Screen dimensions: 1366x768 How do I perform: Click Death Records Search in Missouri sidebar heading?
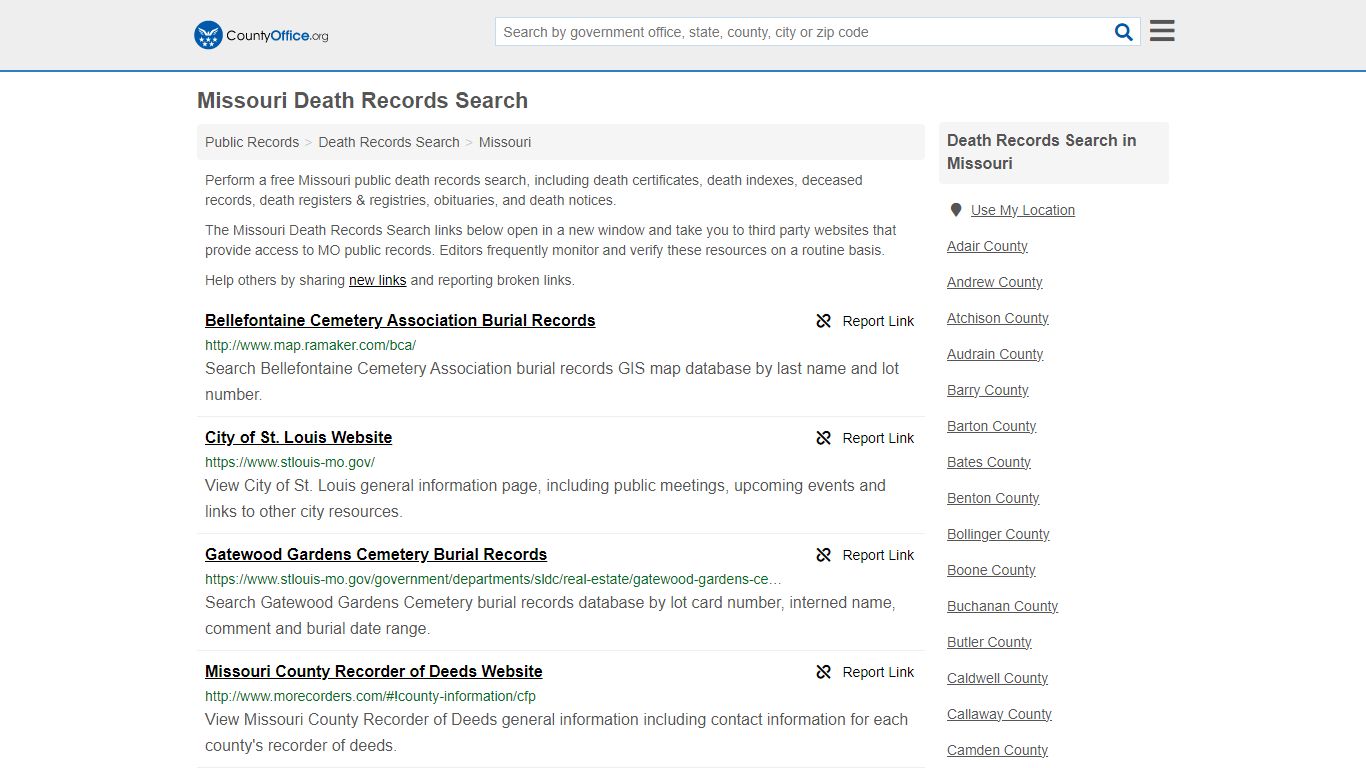point(1042,152)
